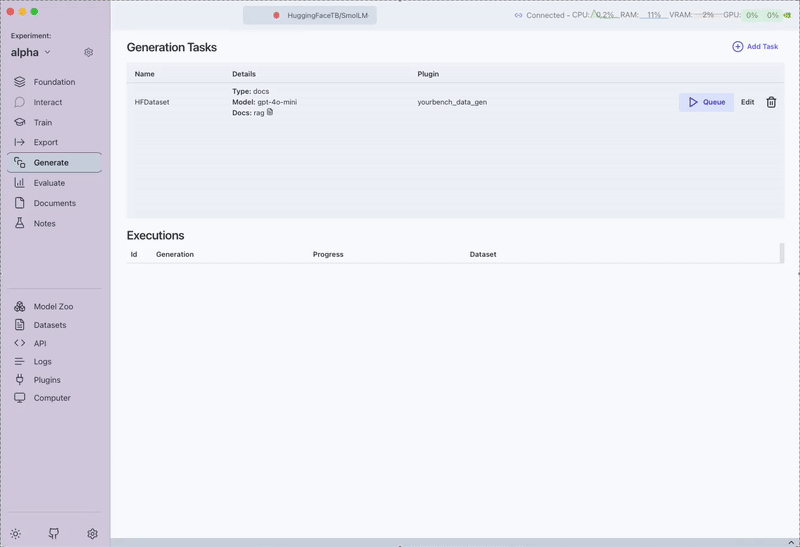Screen dimensions: 800x547
Task: Select the Documents menu item
Action: (x=54, y=203)
